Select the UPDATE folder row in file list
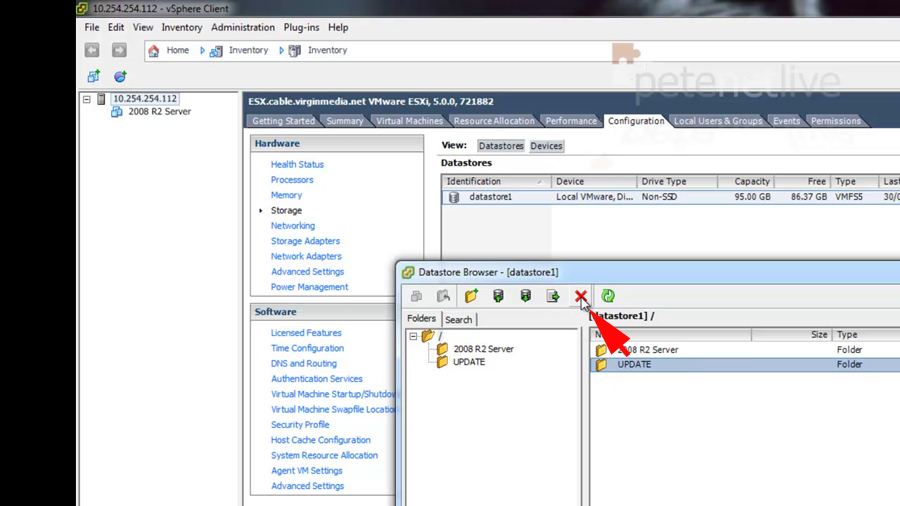 (745, 364)
